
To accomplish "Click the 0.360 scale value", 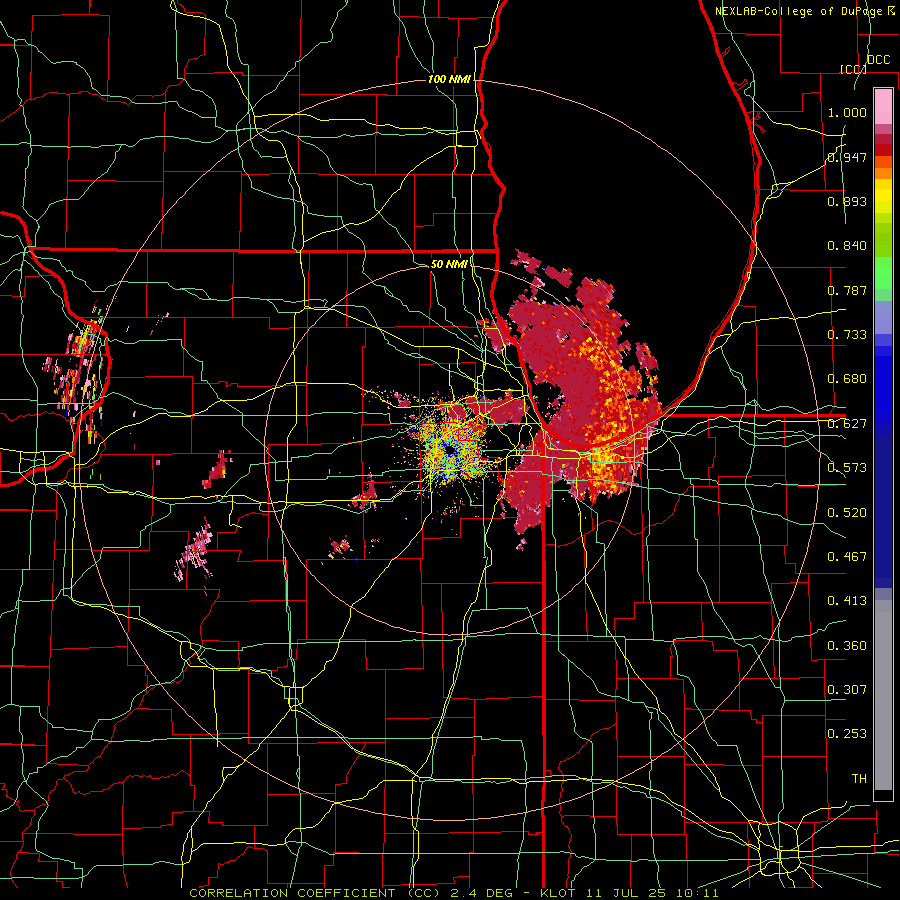I will click(847, 646).
